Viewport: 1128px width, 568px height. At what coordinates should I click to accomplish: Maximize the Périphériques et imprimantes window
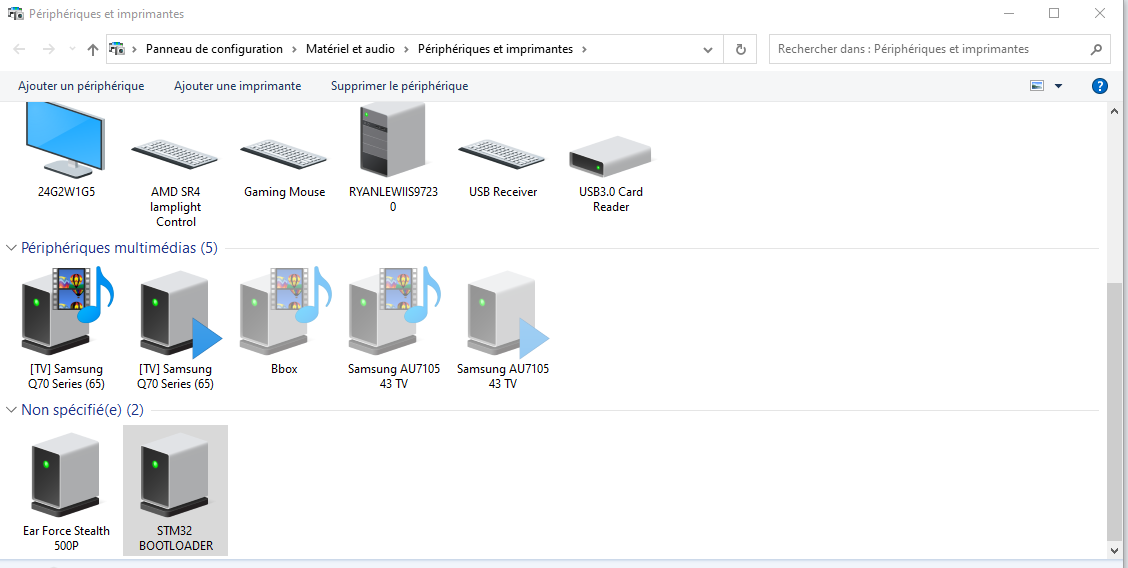(x=1054, y=13)
